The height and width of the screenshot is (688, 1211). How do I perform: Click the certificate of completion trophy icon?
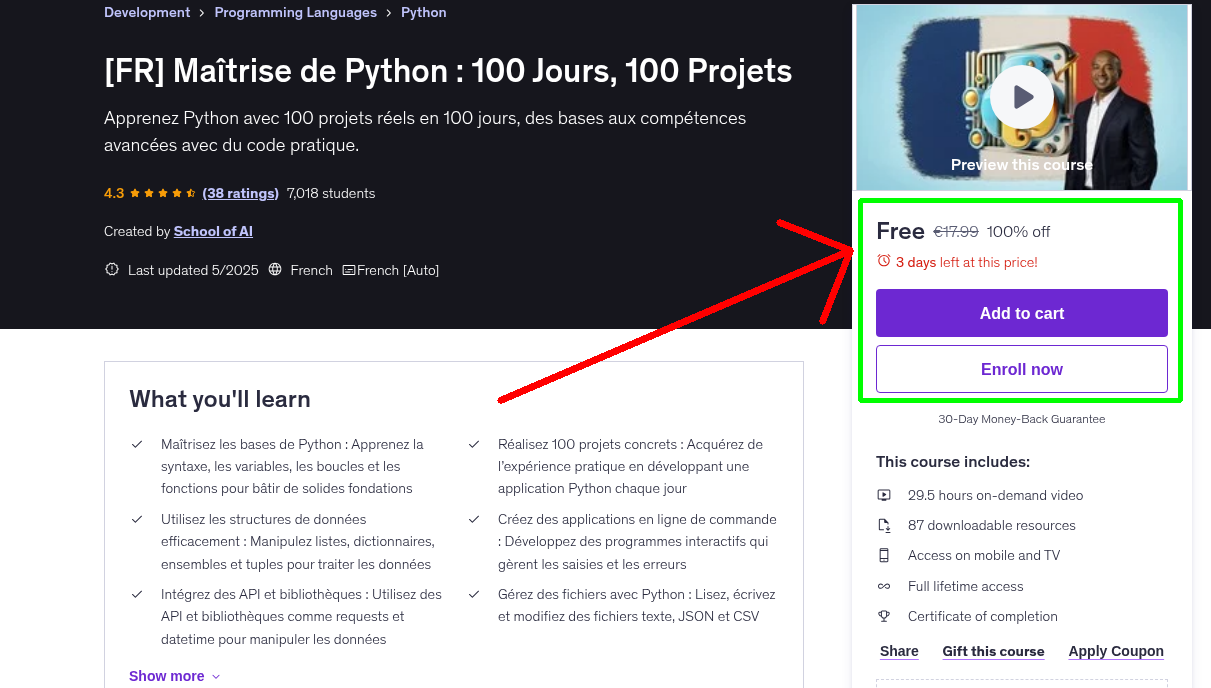[x=885, y=616]
